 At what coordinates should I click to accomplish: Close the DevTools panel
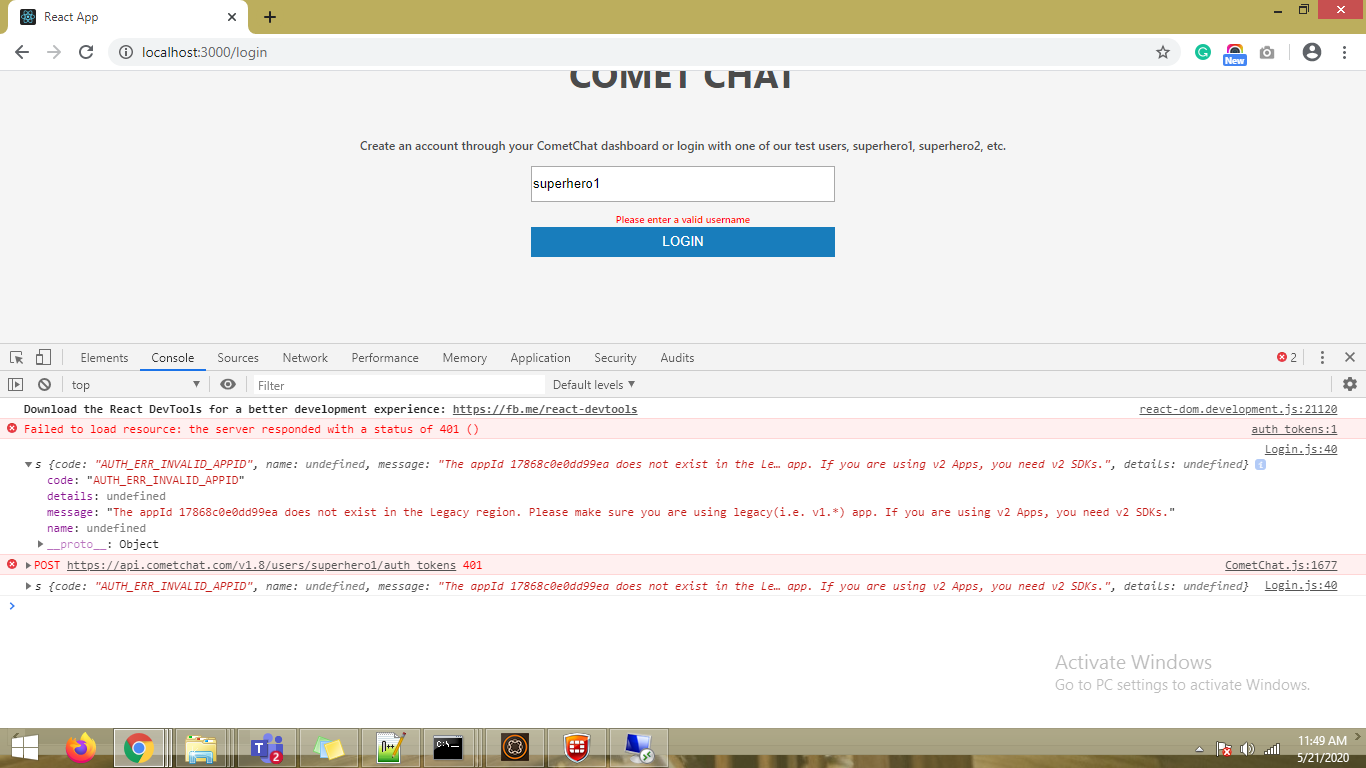tap(1350, 357)
